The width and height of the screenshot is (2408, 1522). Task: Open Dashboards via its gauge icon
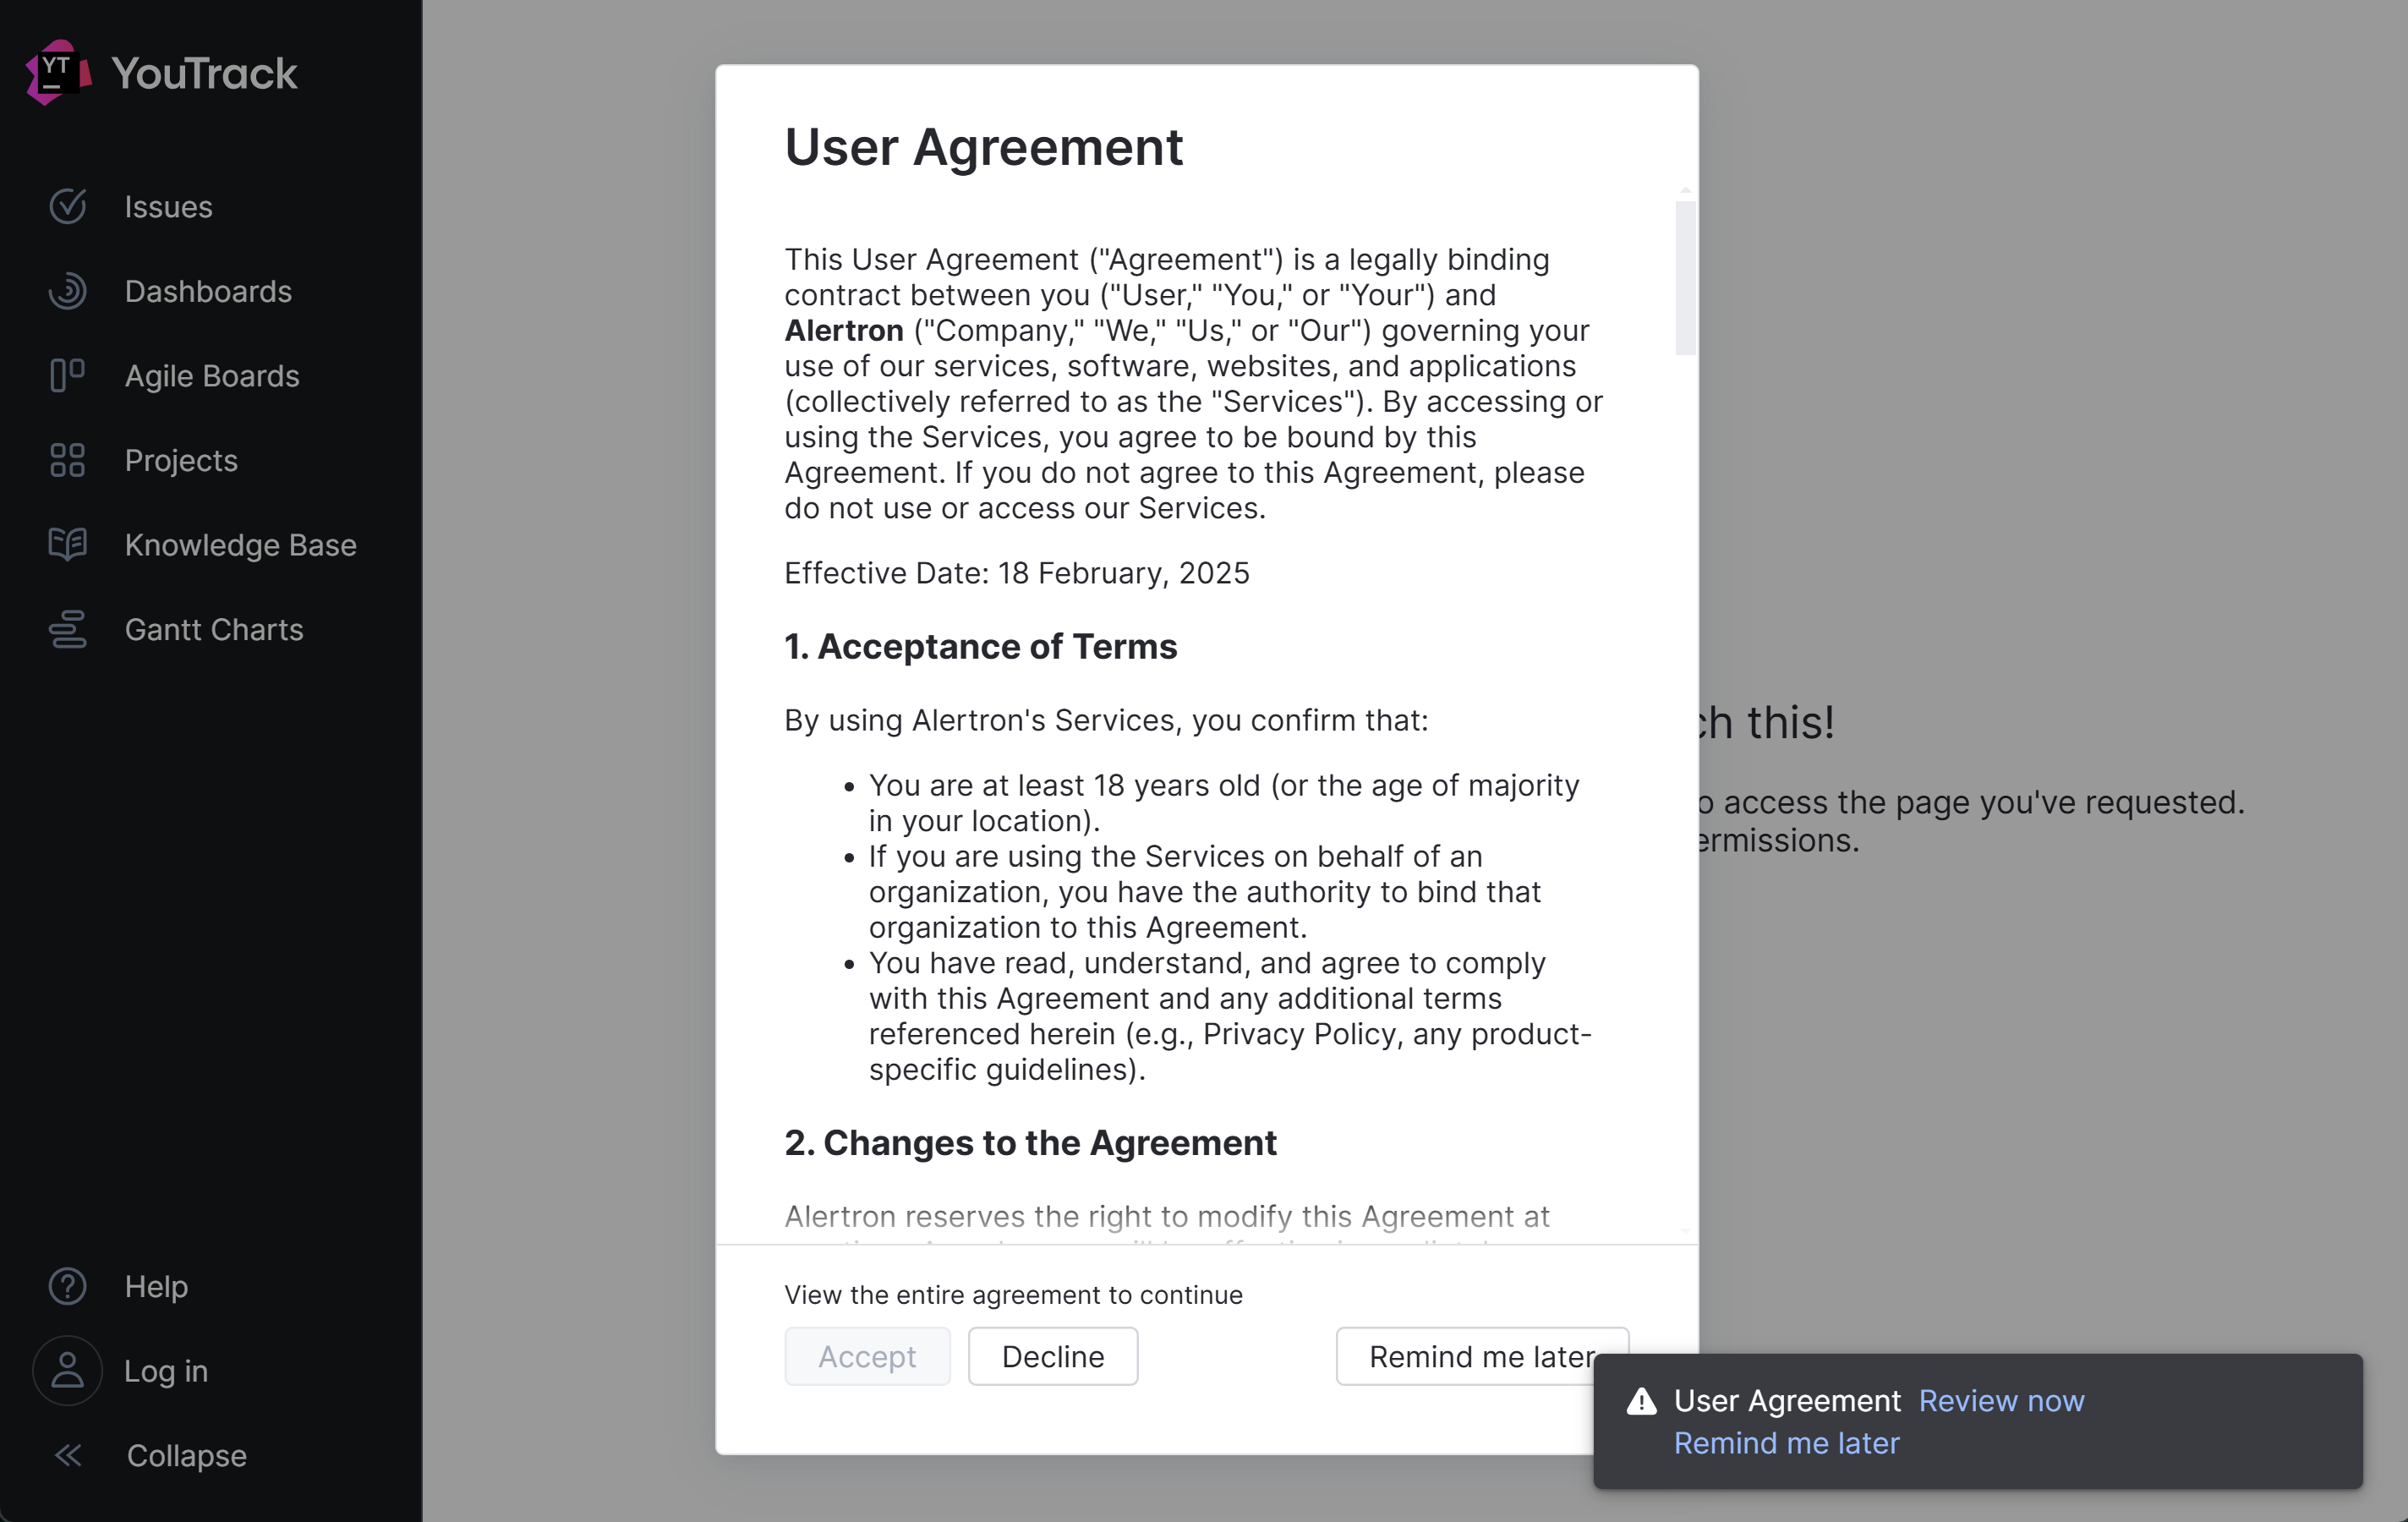[x=66, y=291]
